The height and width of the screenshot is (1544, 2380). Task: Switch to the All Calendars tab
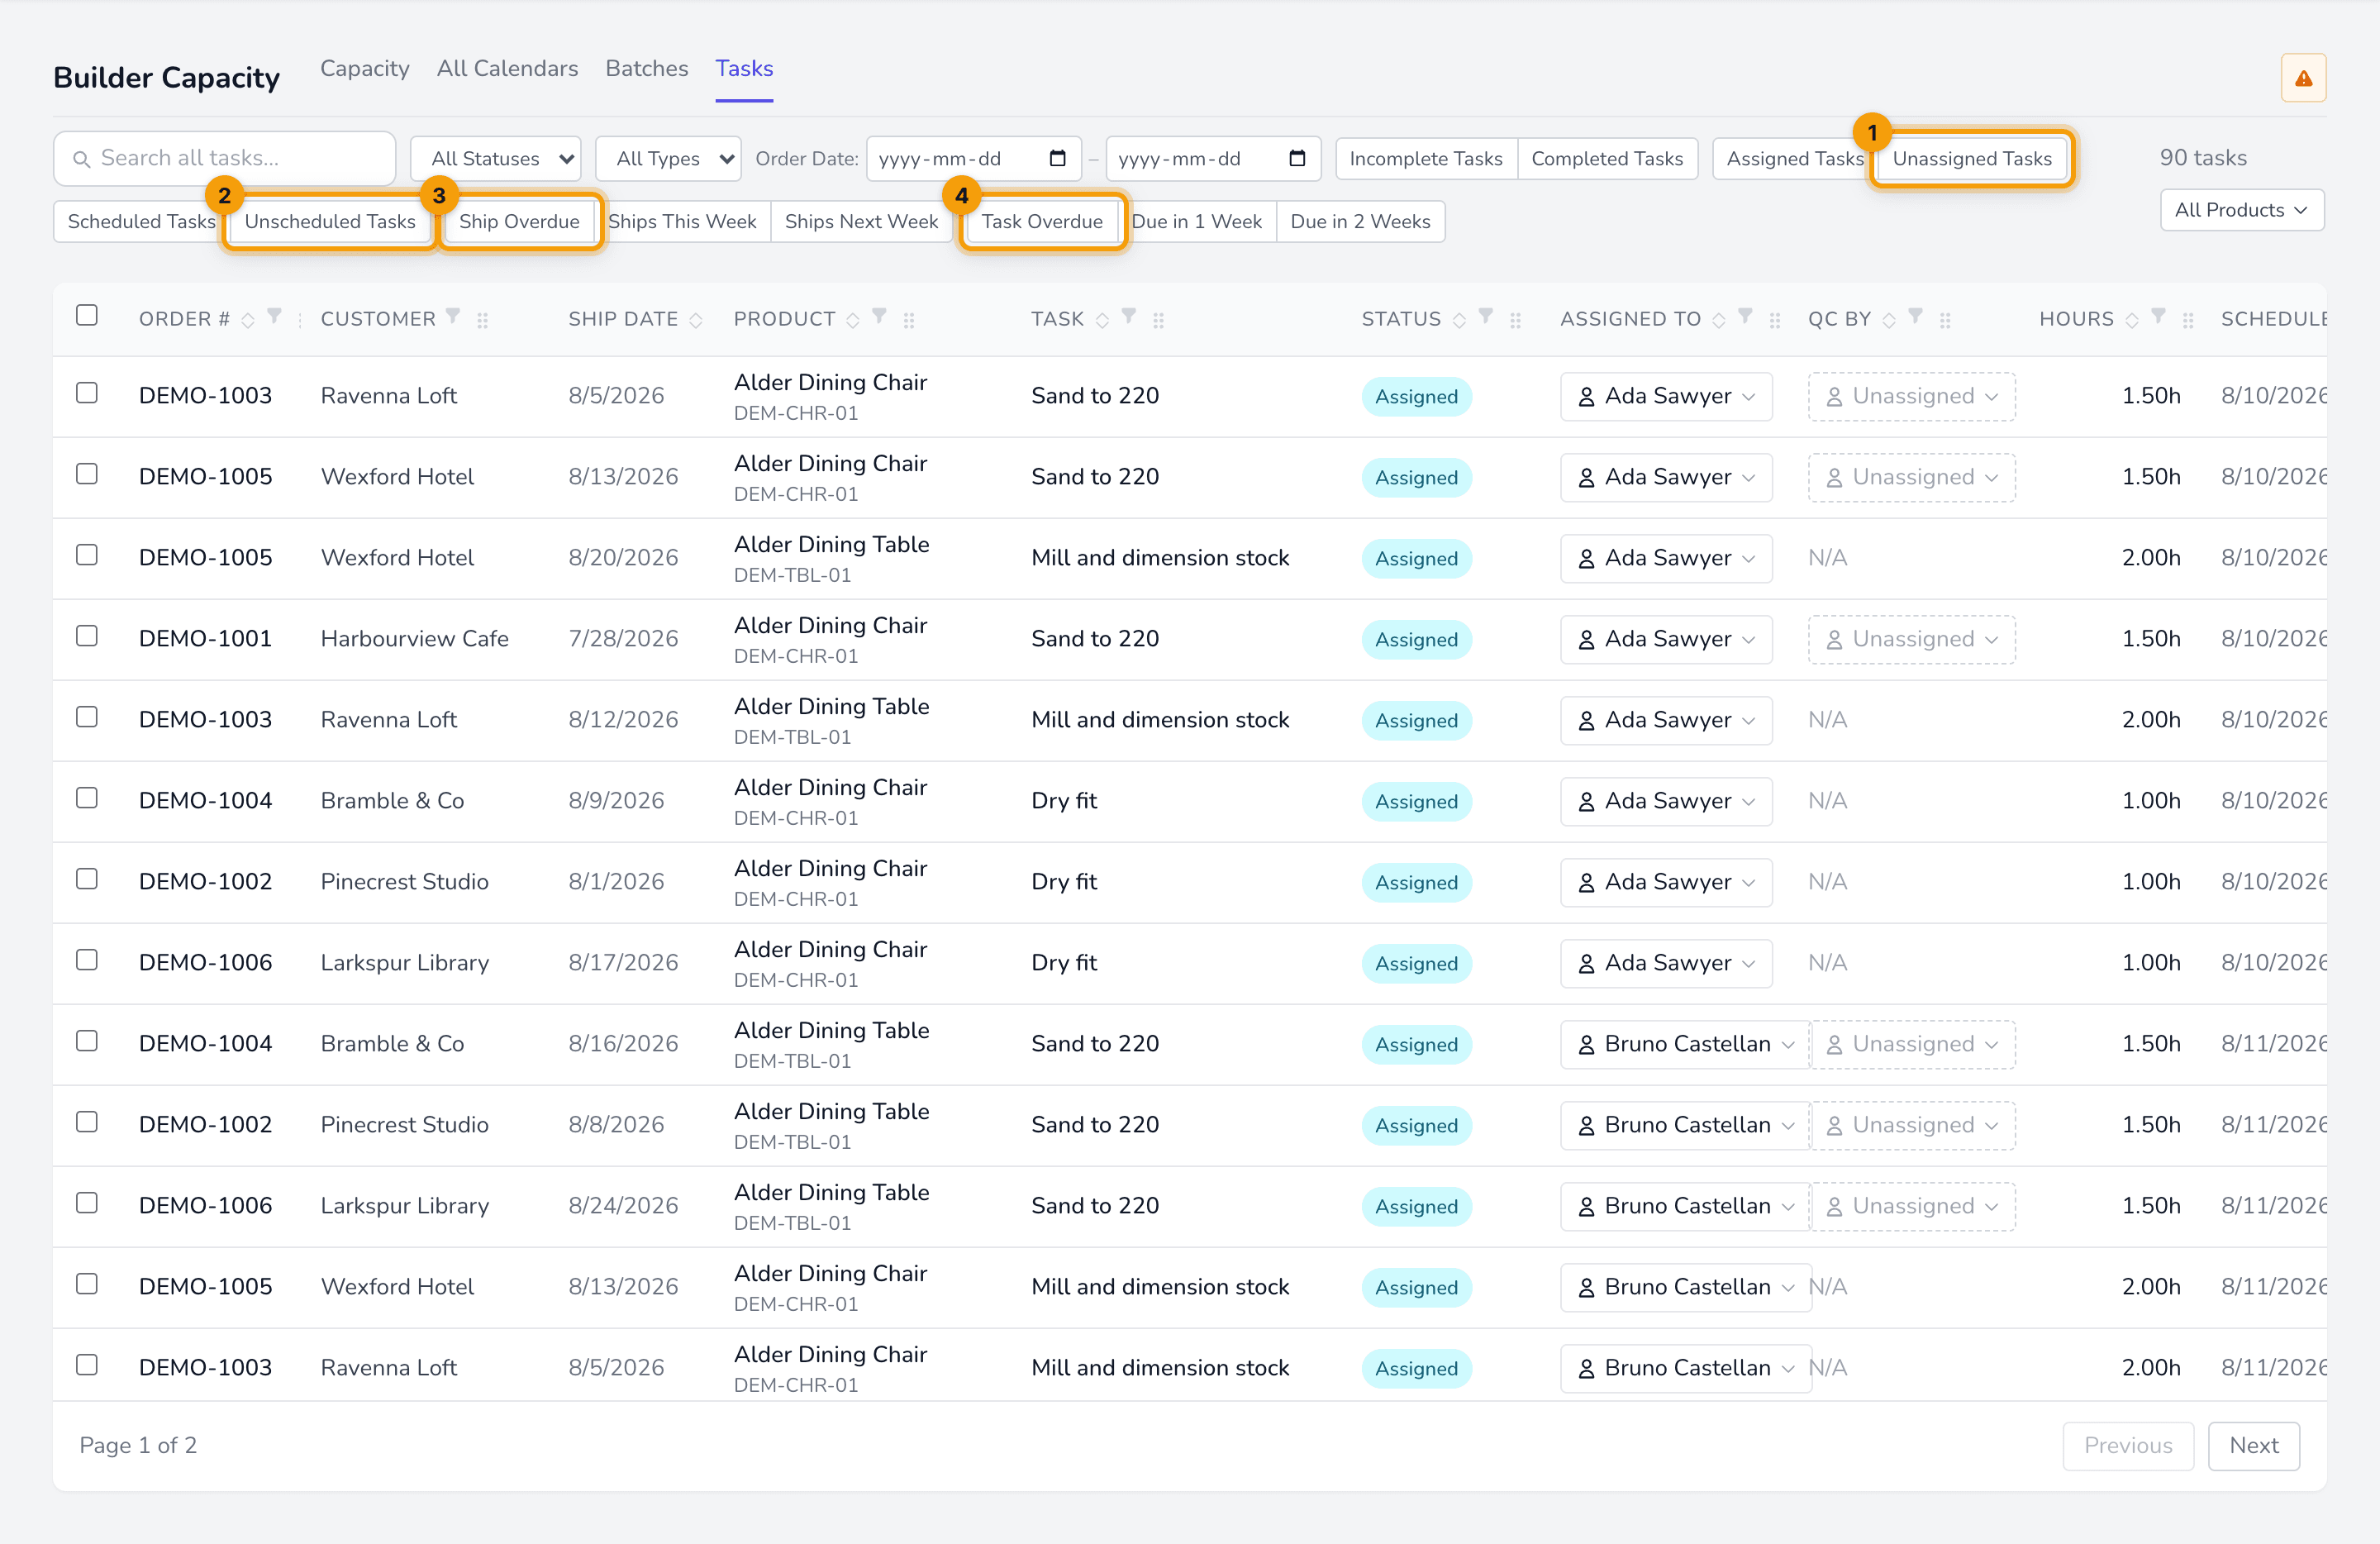(x=507, y=68)
